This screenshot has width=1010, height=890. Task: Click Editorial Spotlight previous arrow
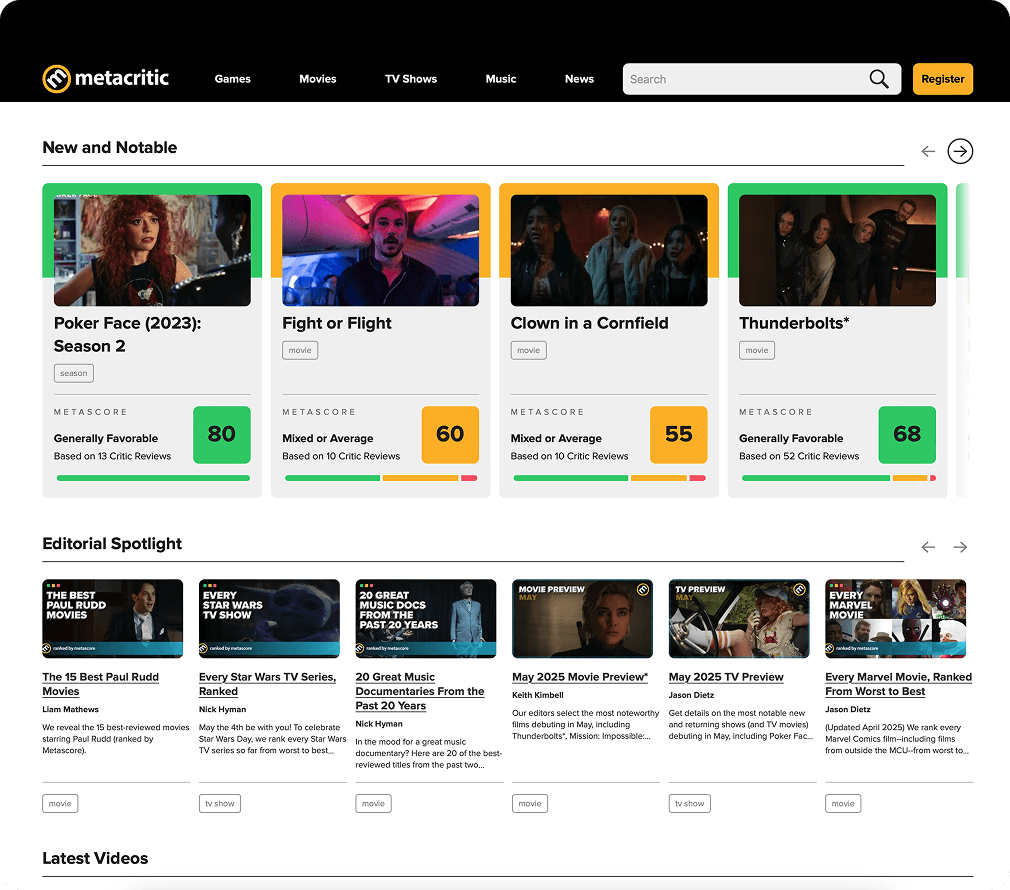click(x=928, y=547)
